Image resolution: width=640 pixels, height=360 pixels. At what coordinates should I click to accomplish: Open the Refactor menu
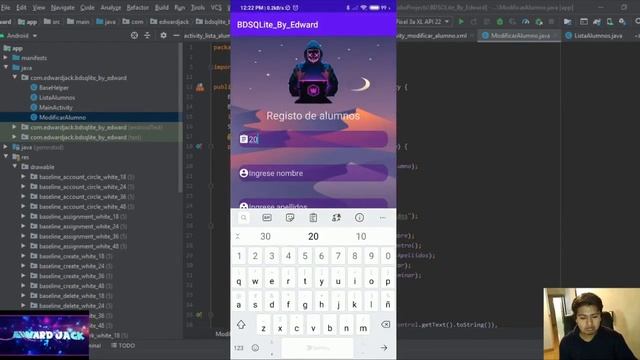[138, 7]
